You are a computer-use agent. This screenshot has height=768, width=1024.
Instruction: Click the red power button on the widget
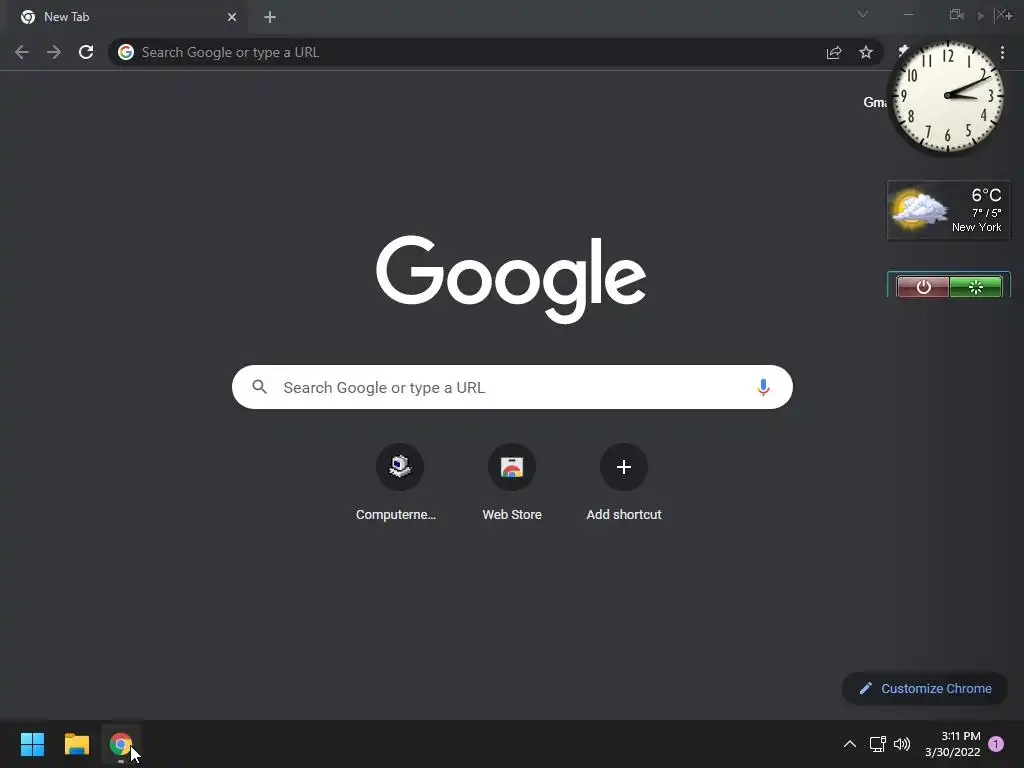(x=923, y=287)
